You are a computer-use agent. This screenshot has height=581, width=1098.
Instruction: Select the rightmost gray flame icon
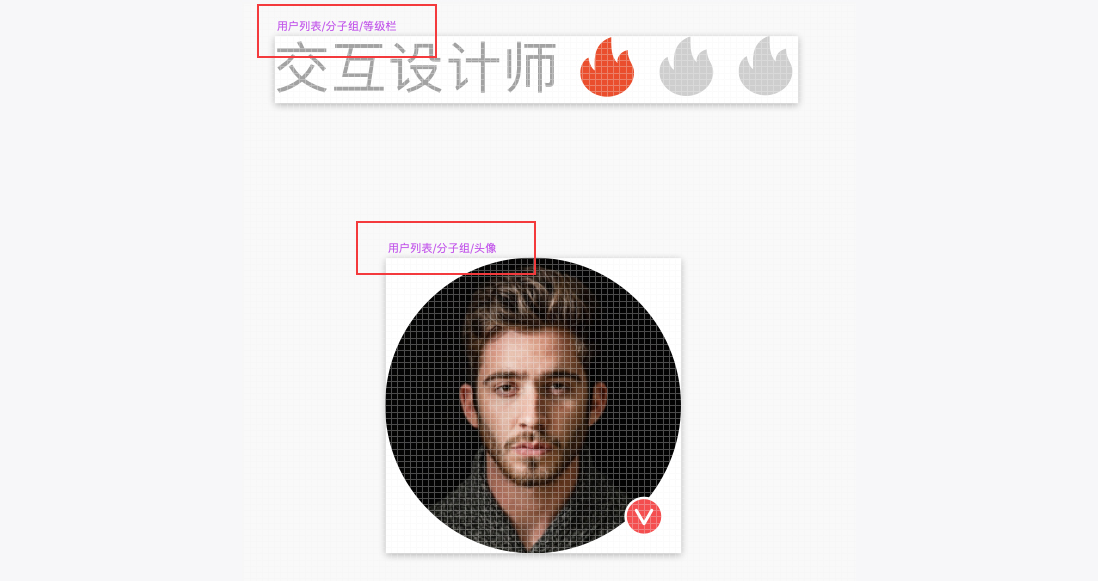(x=765, y=67)
